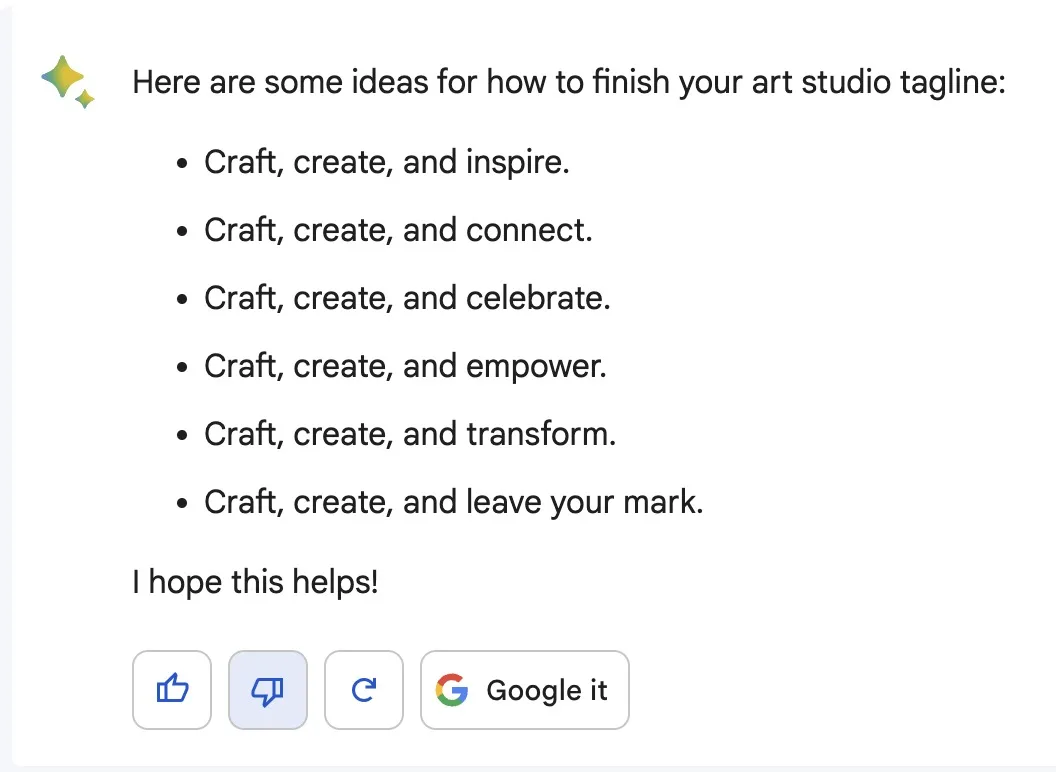This screenshot has height=772, width=1056.
Task: Click the bullet point before the 'celebrate' tagline
Action: click(x=182, y=300)
